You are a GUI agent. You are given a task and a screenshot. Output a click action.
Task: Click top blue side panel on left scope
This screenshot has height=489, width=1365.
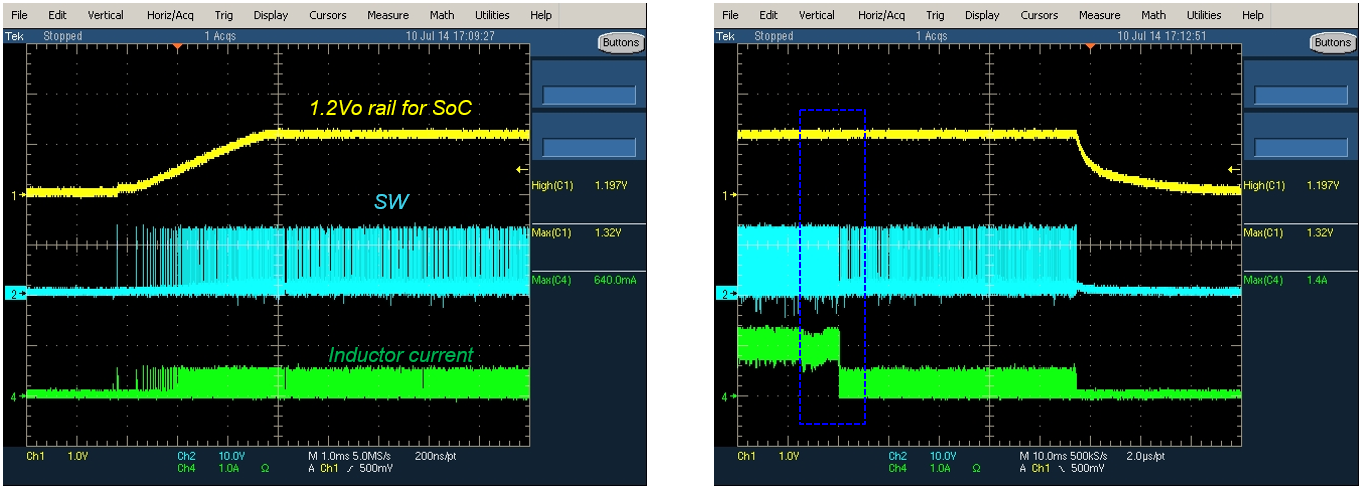tap(588, 95)
